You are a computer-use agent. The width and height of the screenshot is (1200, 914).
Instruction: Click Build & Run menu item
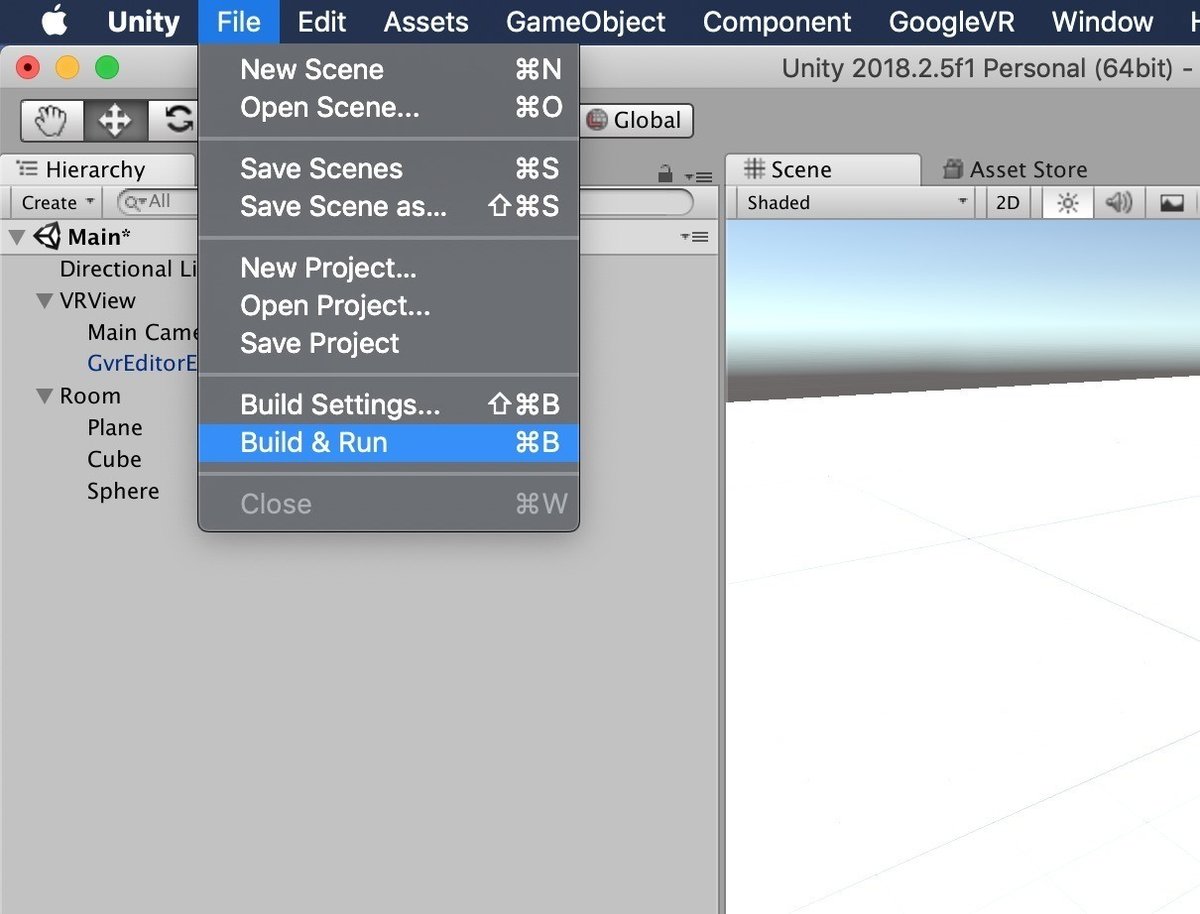(389, 442)
